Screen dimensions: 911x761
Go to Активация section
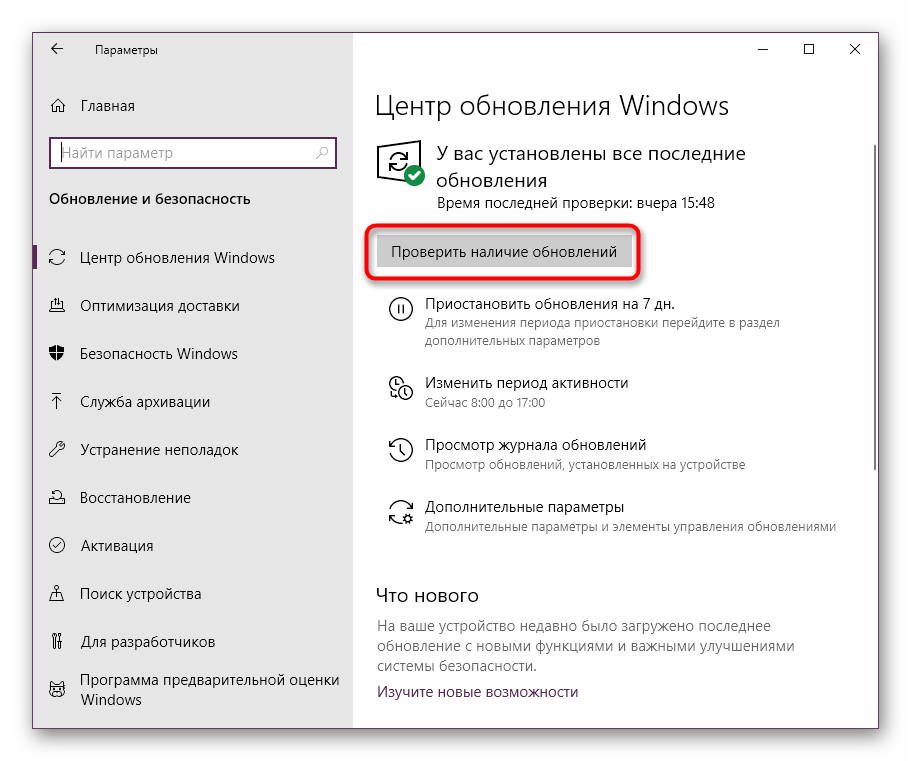(x=117, y=545)
